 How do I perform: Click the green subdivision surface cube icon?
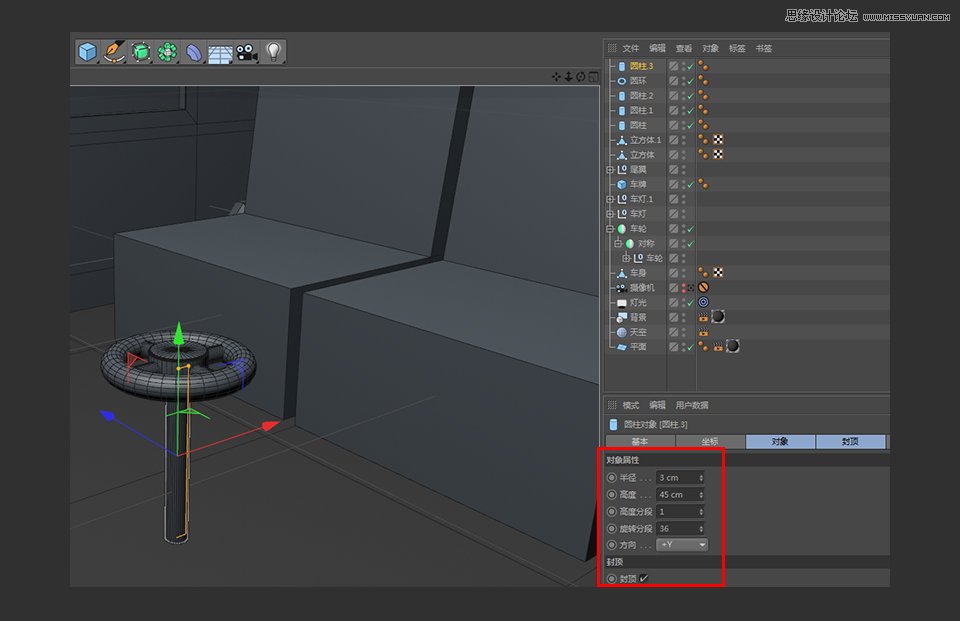pos(140,50)
